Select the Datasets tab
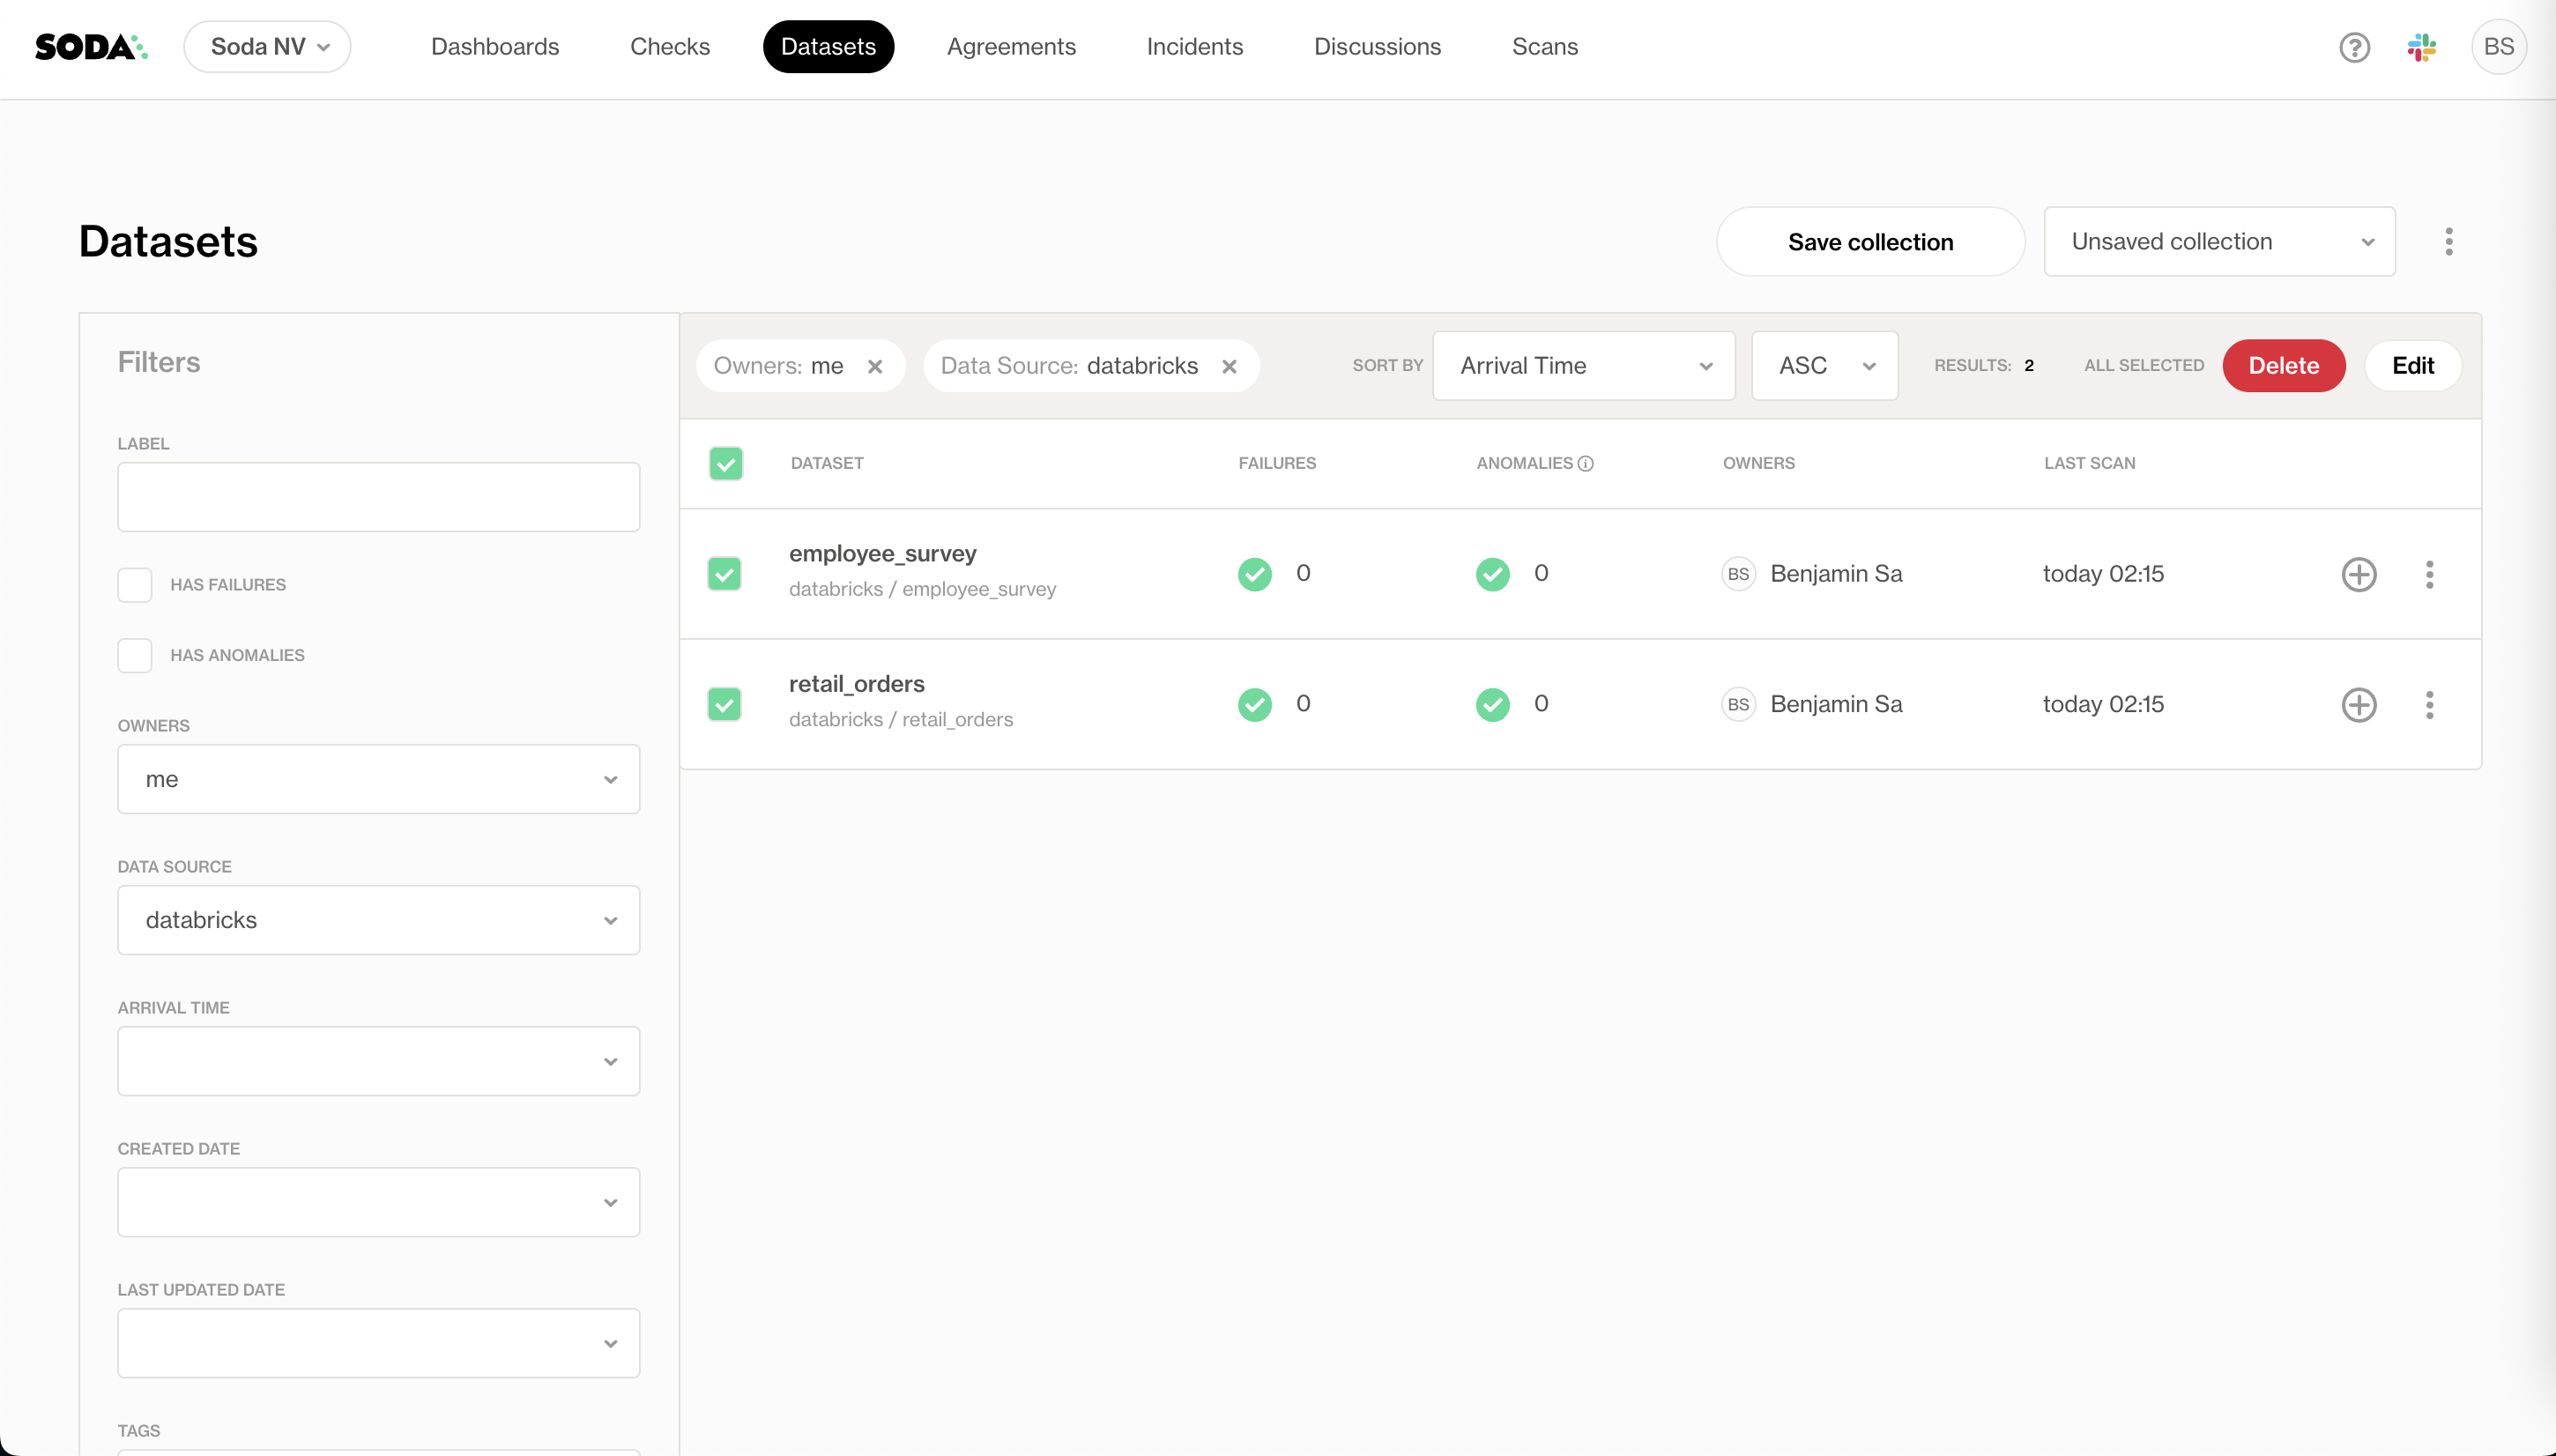The height and width of the screenshot is (1456, 2556). click(828, 47)
